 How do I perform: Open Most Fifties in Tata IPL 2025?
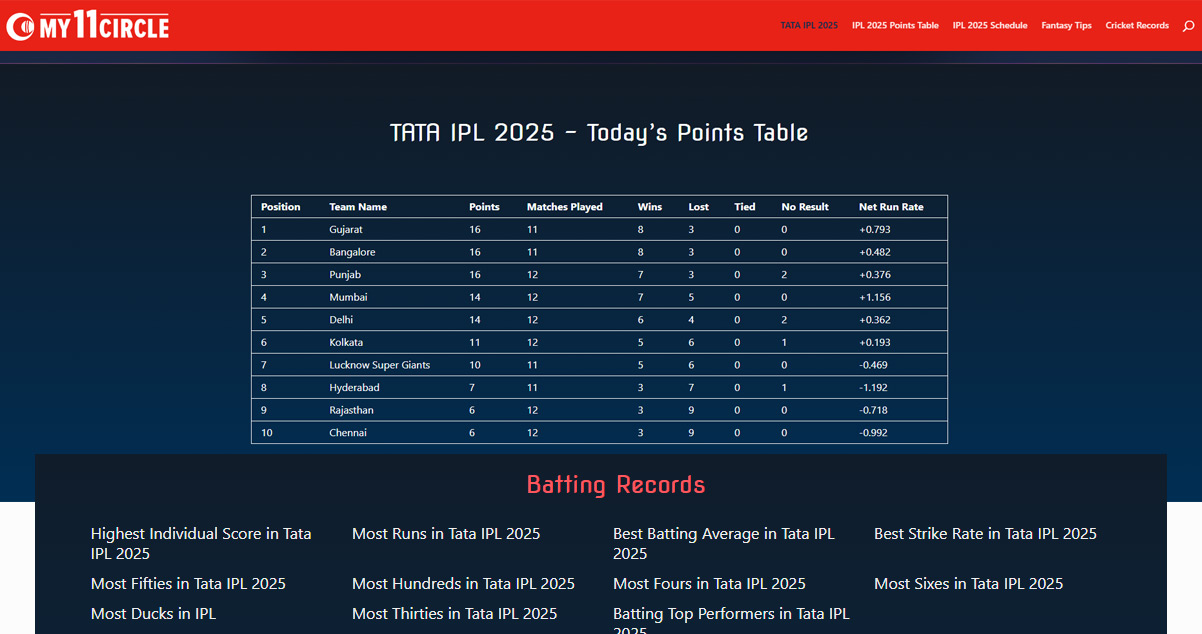[188, 584]
